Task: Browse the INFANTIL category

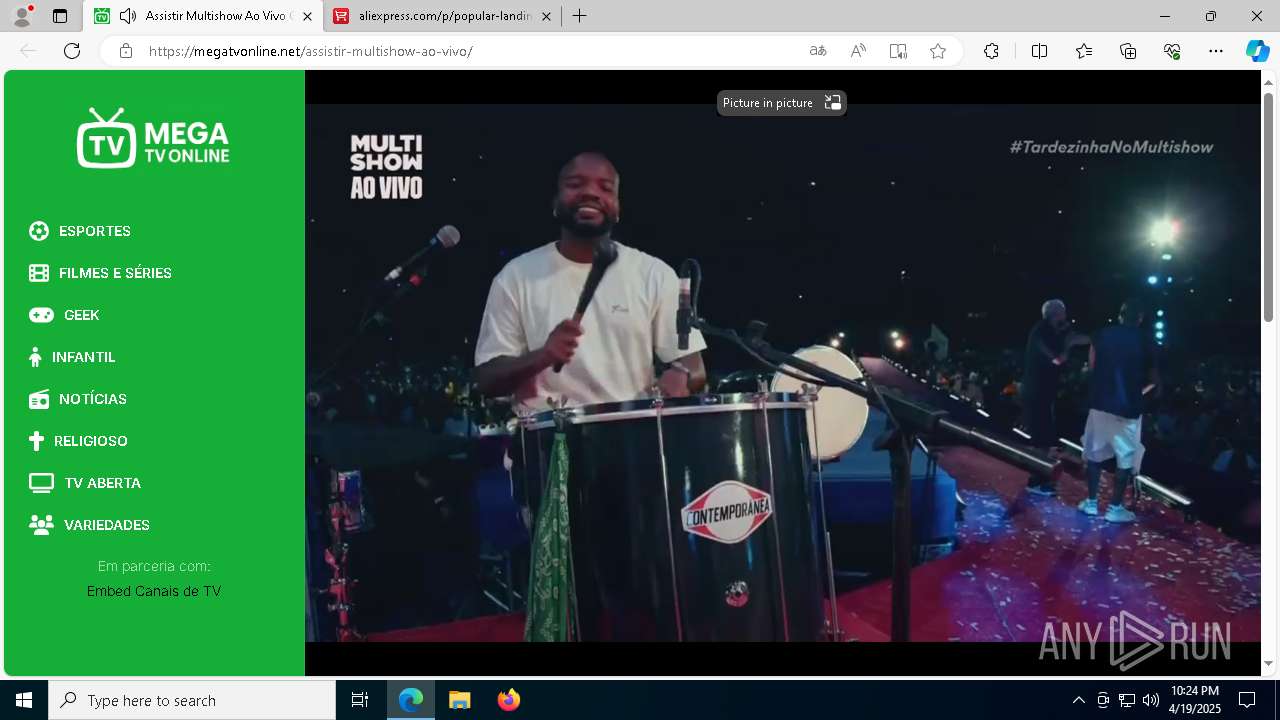Action: [84, 357]
